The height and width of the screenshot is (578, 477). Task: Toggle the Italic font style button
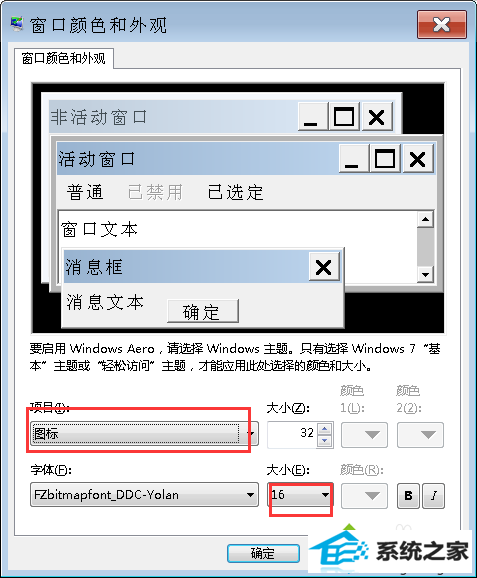(434, 496)
